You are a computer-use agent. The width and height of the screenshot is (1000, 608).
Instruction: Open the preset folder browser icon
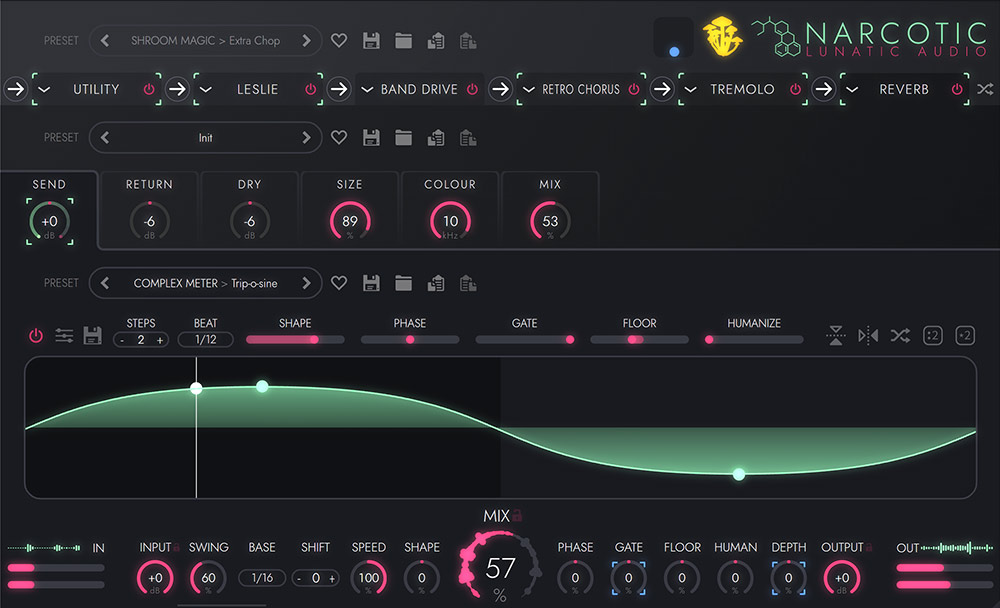403,40
